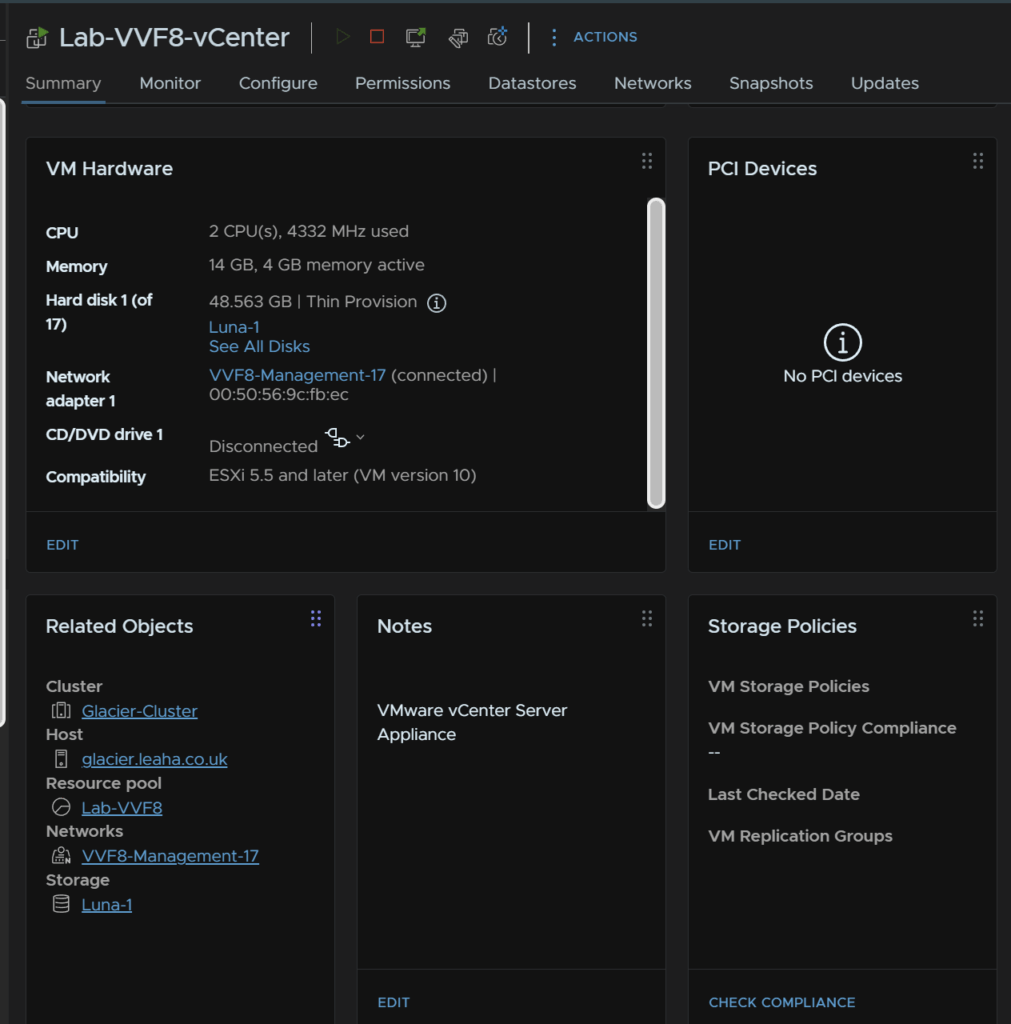Click See All Disks link
The width and height of the screenshot is (1011, 1024).
click(x=259, y=346)
